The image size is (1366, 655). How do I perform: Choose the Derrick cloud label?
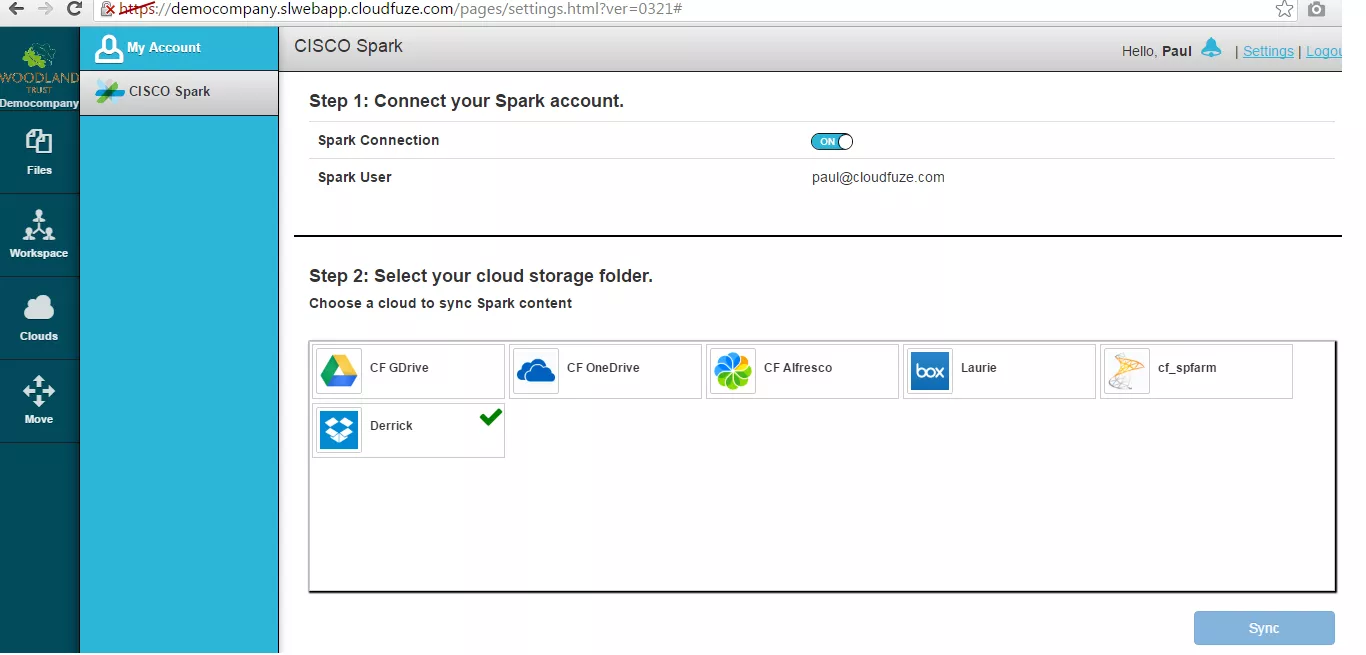[391, 426]
